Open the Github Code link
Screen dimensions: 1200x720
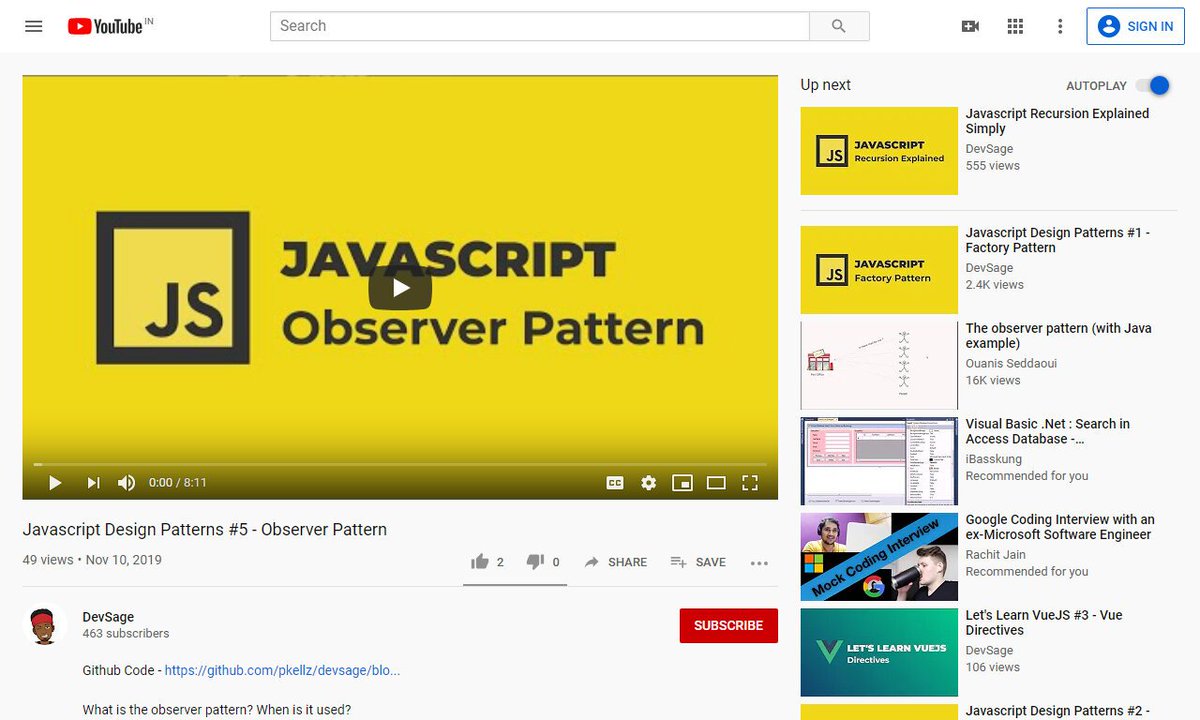point(282,670)
